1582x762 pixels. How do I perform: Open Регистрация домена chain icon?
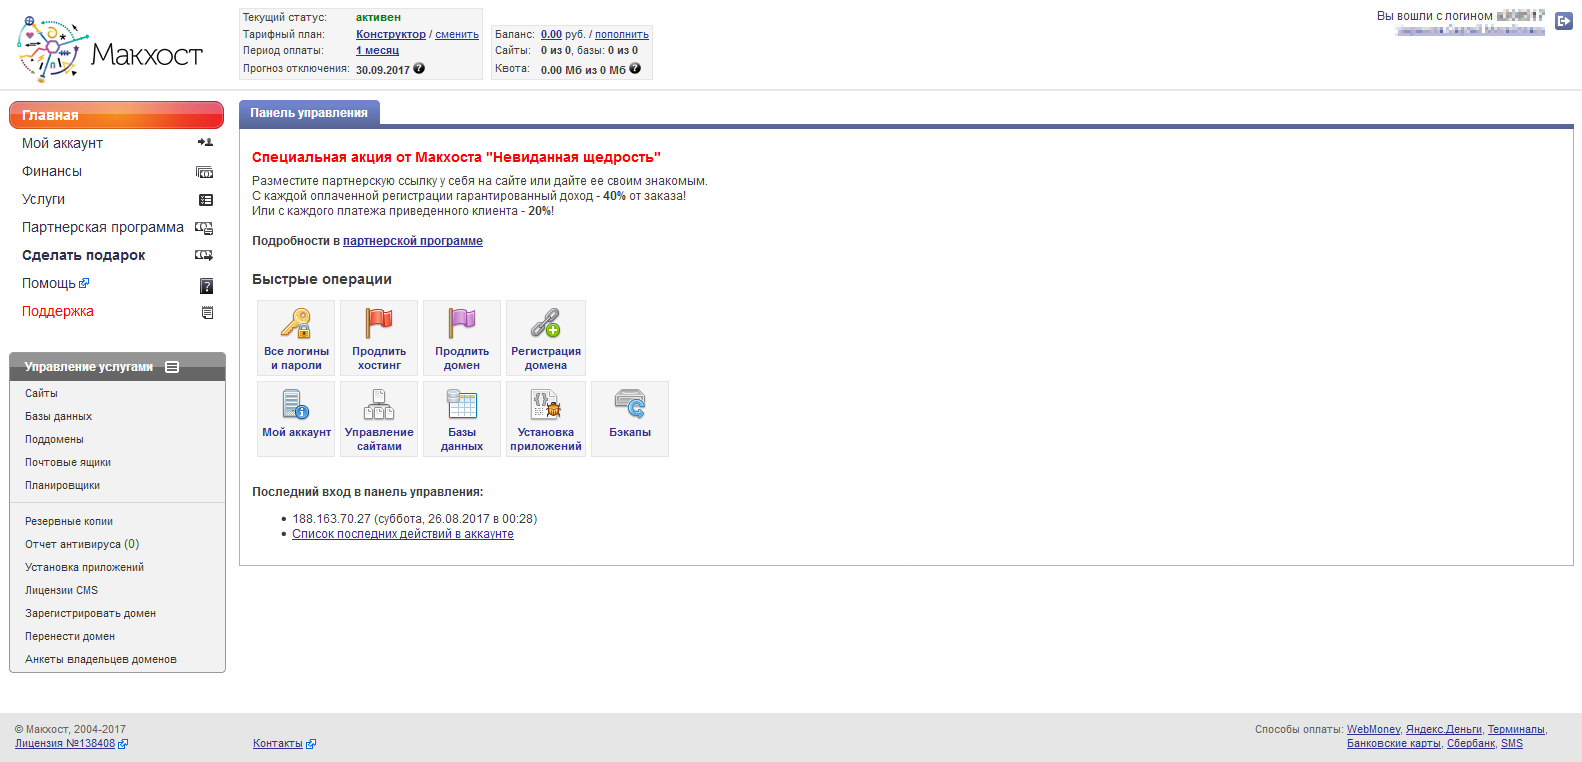546,323
